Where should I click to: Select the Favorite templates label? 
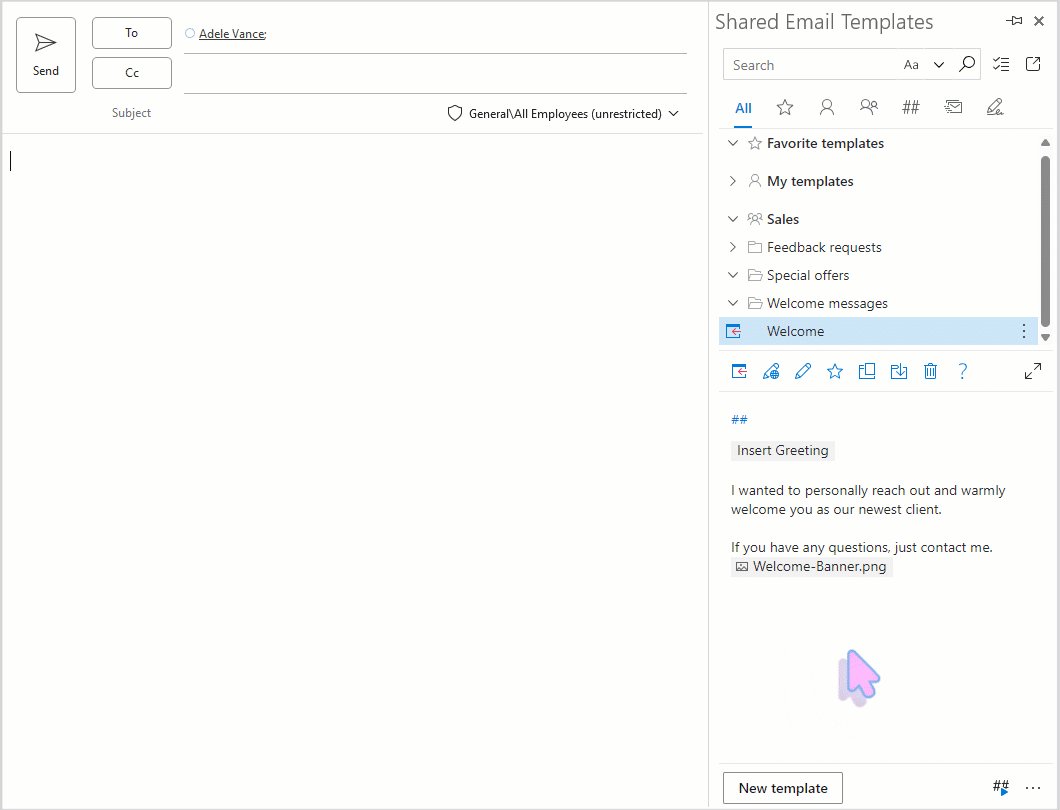click(x=825, y=143)
